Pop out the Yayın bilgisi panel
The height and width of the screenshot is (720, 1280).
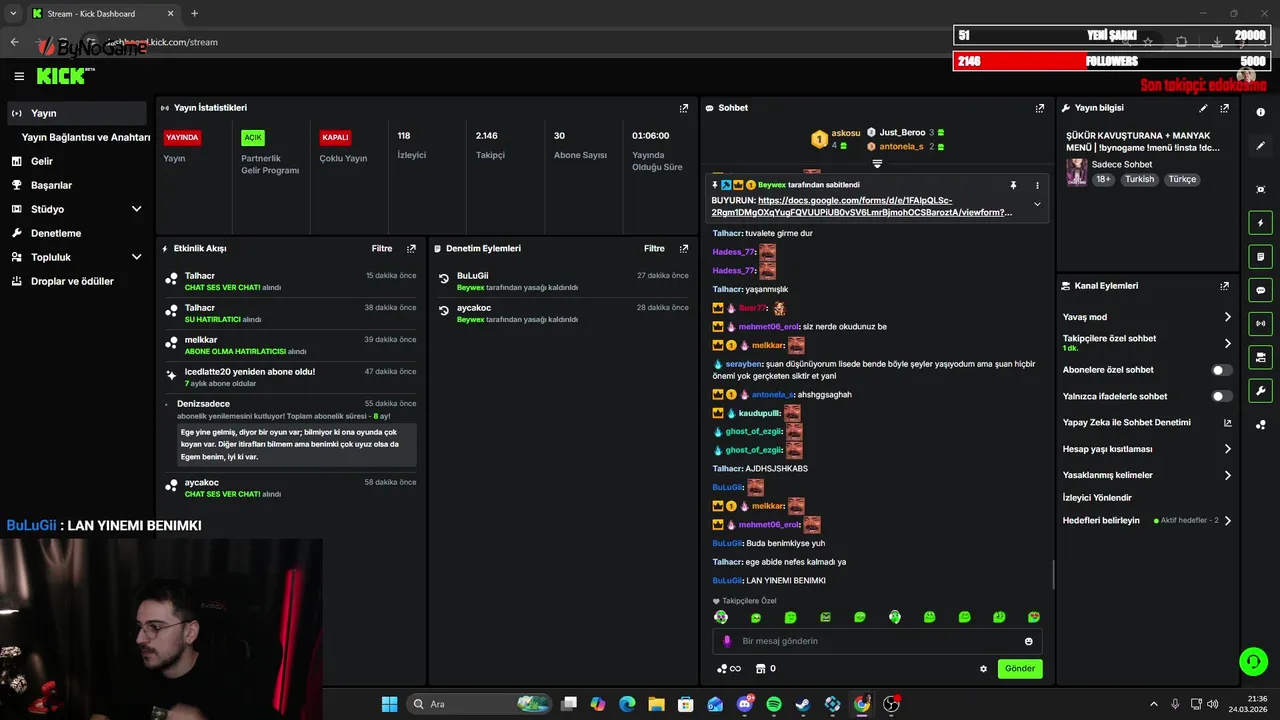coord(1224,108)
